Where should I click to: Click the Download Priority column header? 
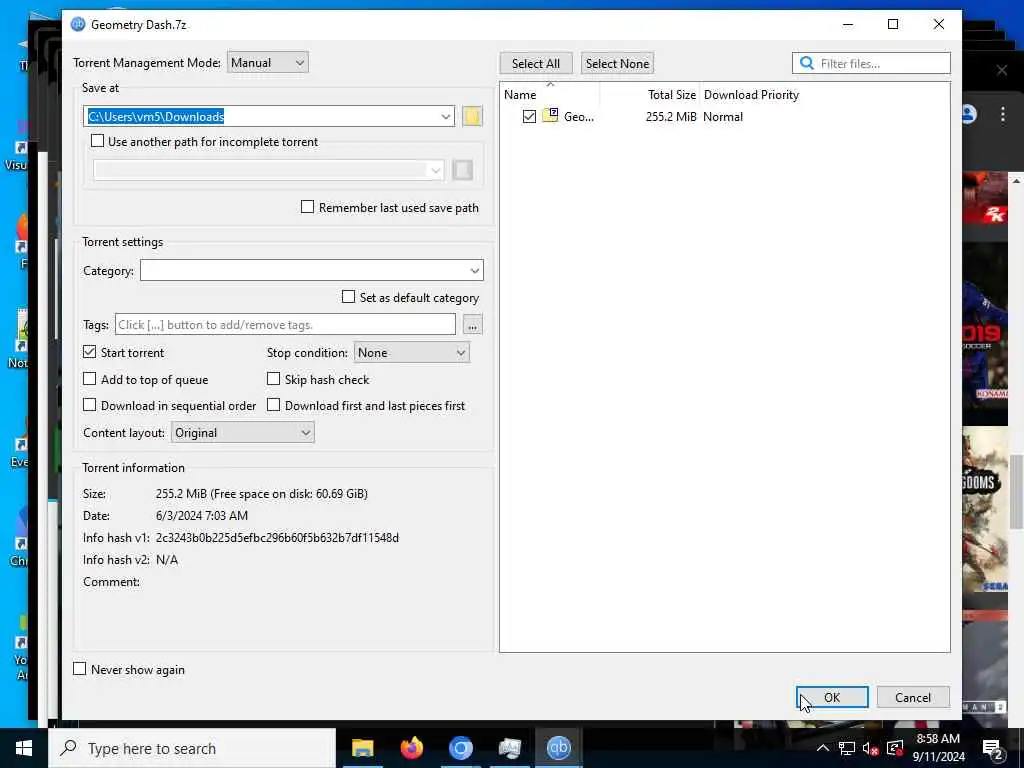751,95
